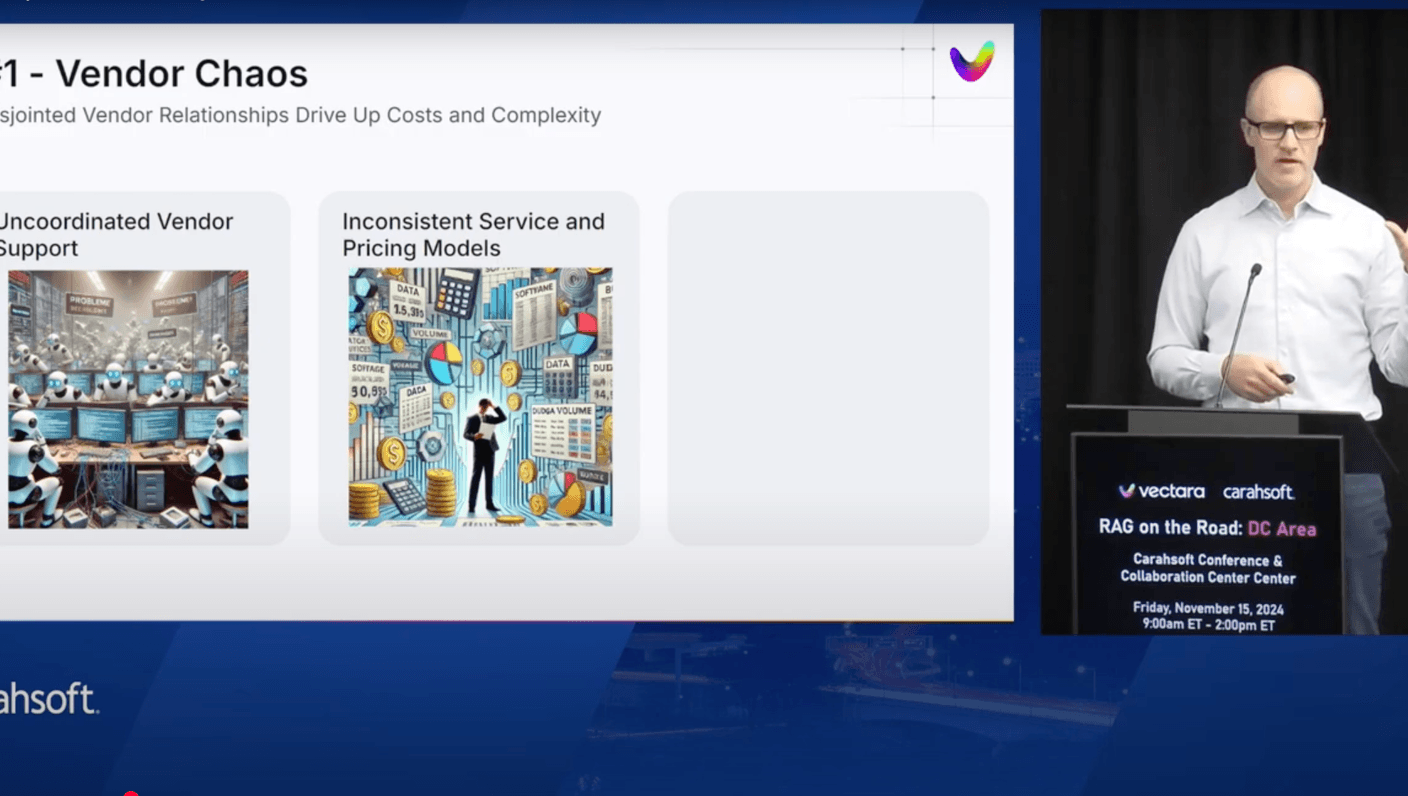1408x796 pixels.
Task: Click the "Friday, November 15, 2024" date
Action: [x=1207, y=608]
